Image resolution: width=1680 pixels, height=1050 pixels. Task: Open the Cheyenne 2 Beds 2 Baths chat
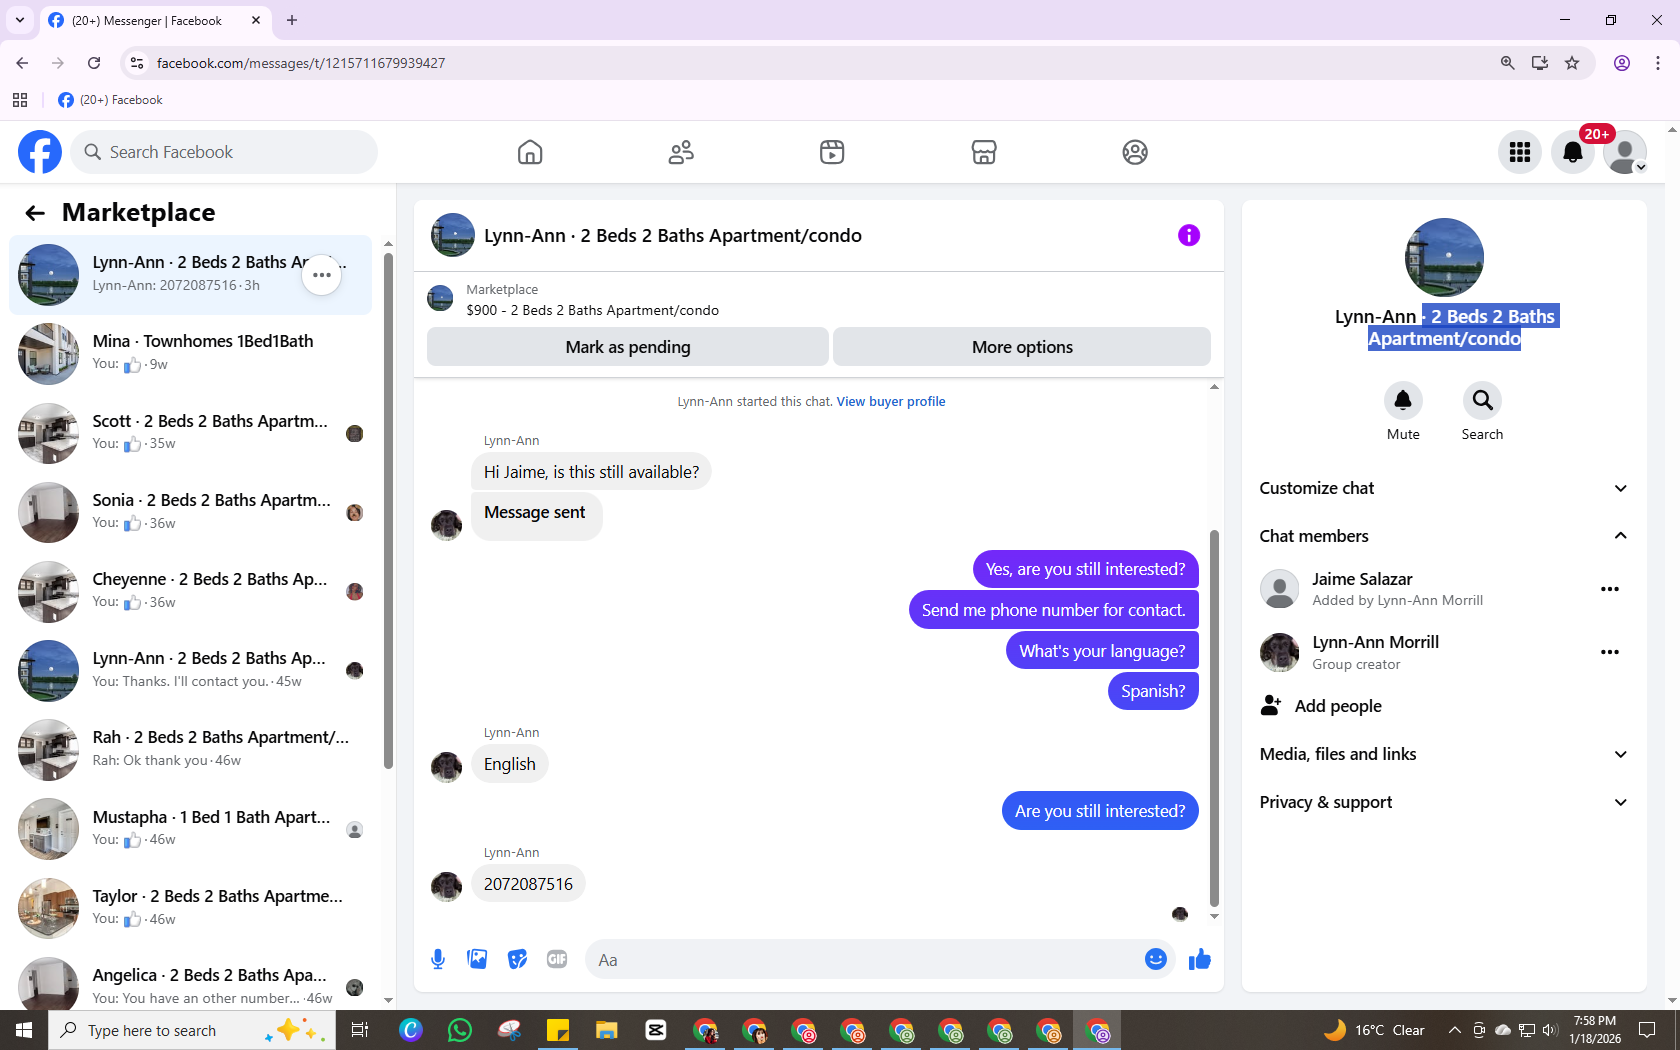[x=190, y=591]
